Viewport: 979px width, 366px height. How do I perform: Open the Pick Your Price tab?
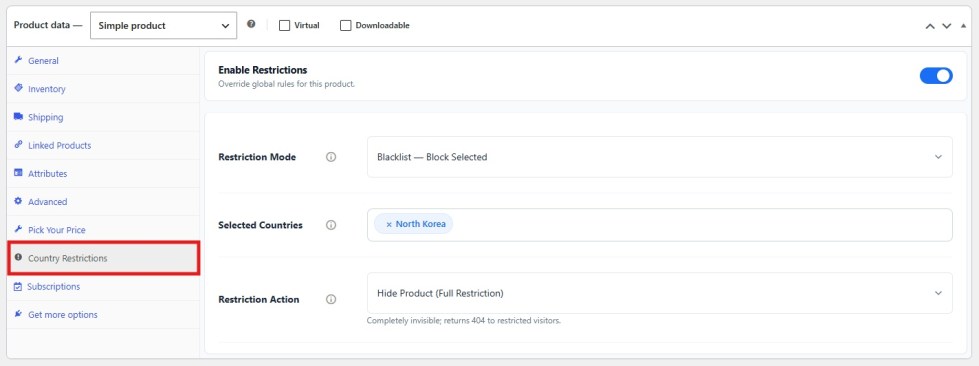103,230
